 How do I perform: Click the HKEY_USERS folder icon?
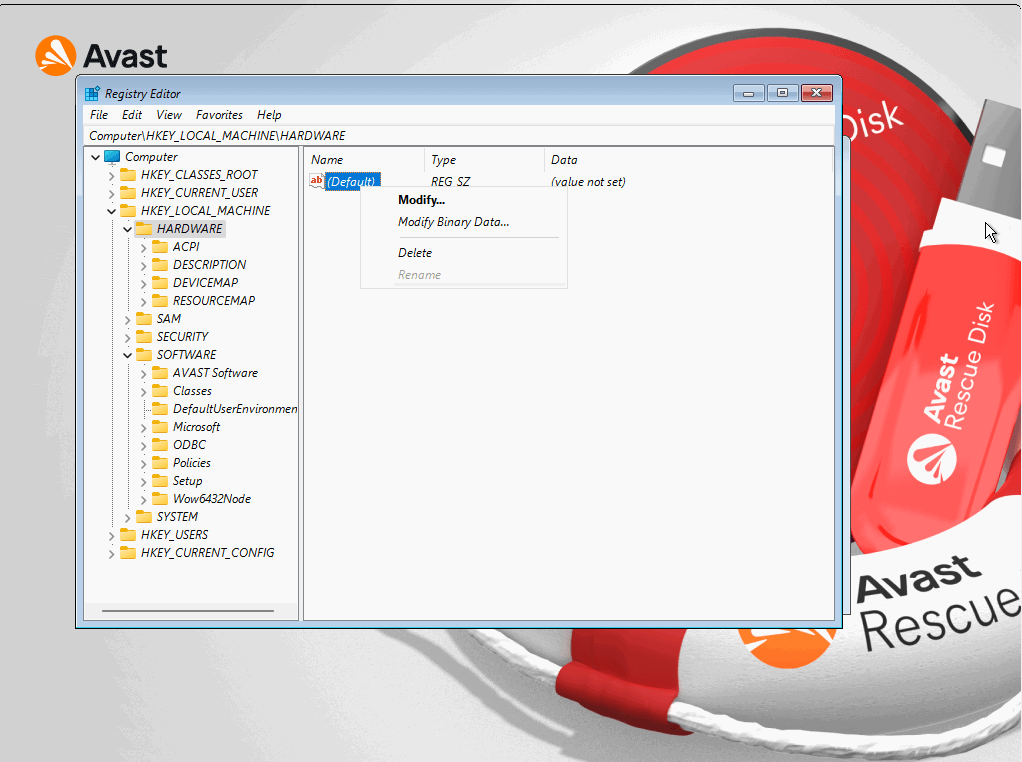coord(128,535)
